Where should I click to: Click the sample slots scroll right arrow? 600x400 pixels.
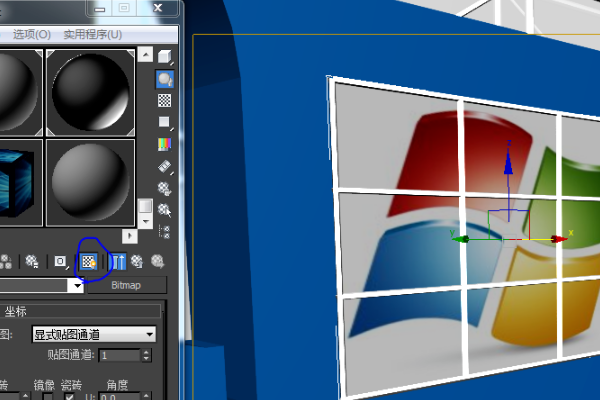pos(130,236)
